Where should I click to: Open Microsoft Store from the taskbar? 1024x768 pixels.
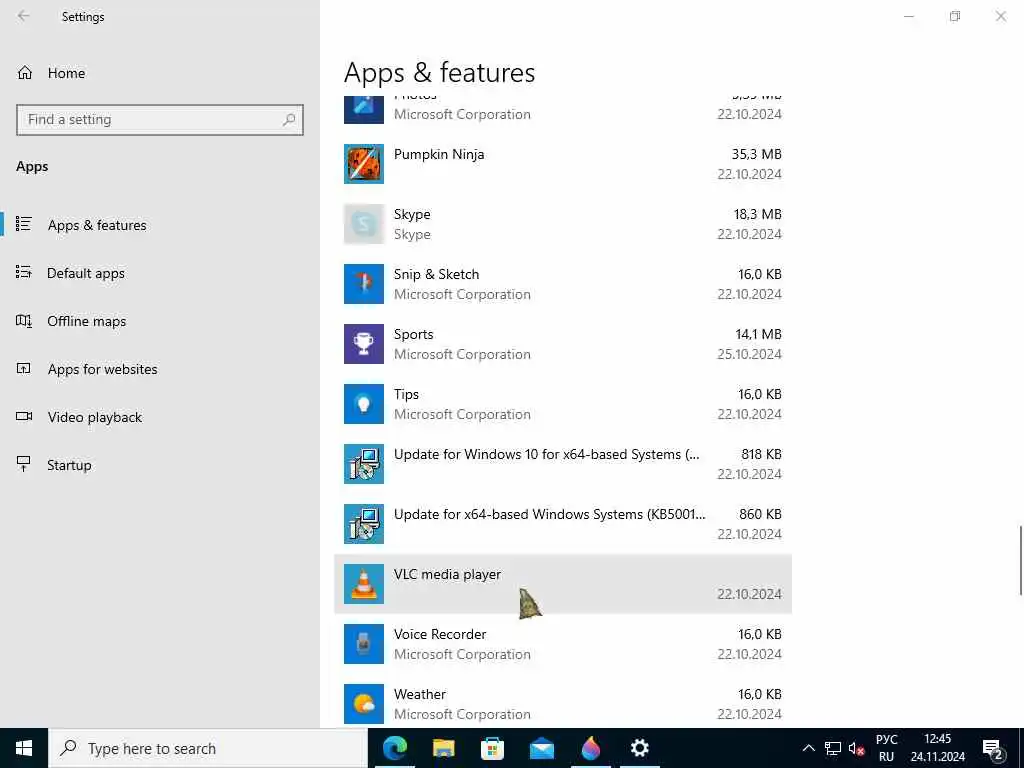(492, 748)
